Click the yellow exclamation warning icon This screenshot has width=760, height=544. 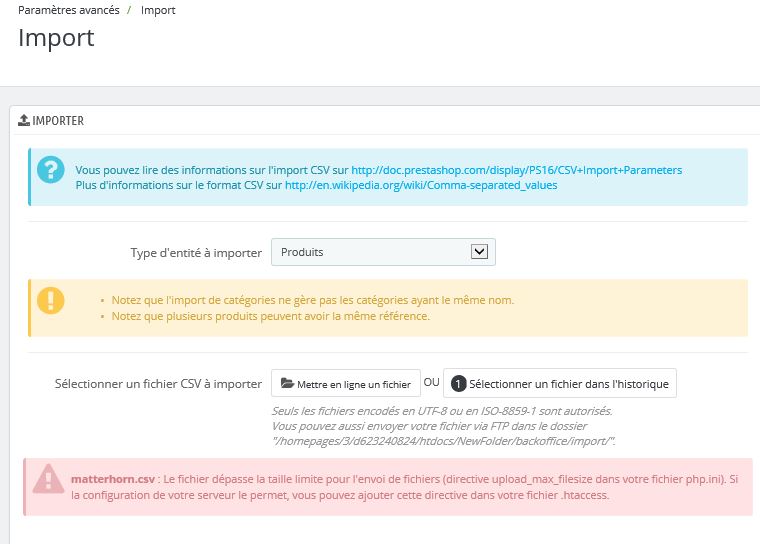tap(50, 300)
